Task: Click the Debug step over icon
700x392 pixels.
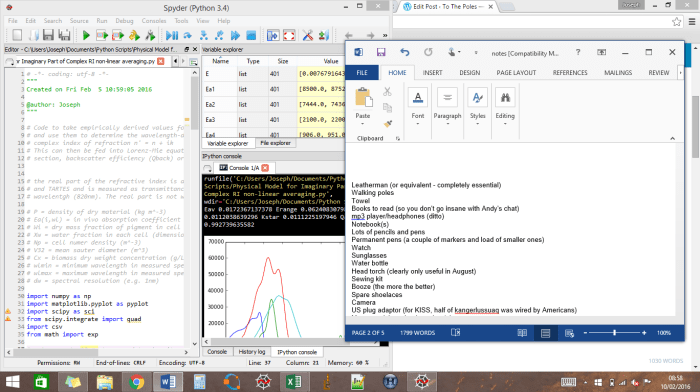Action: coord(188,35)
